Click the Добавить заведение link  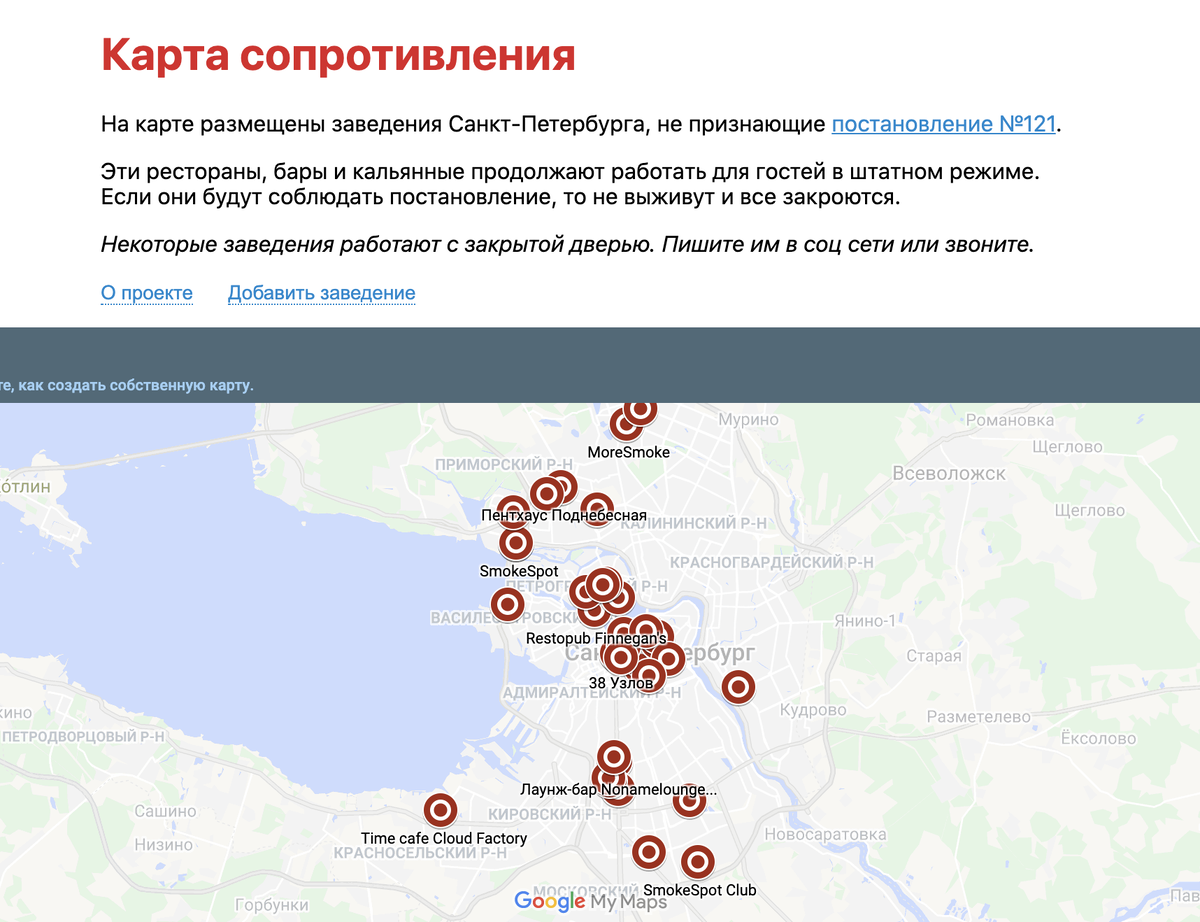321,293
